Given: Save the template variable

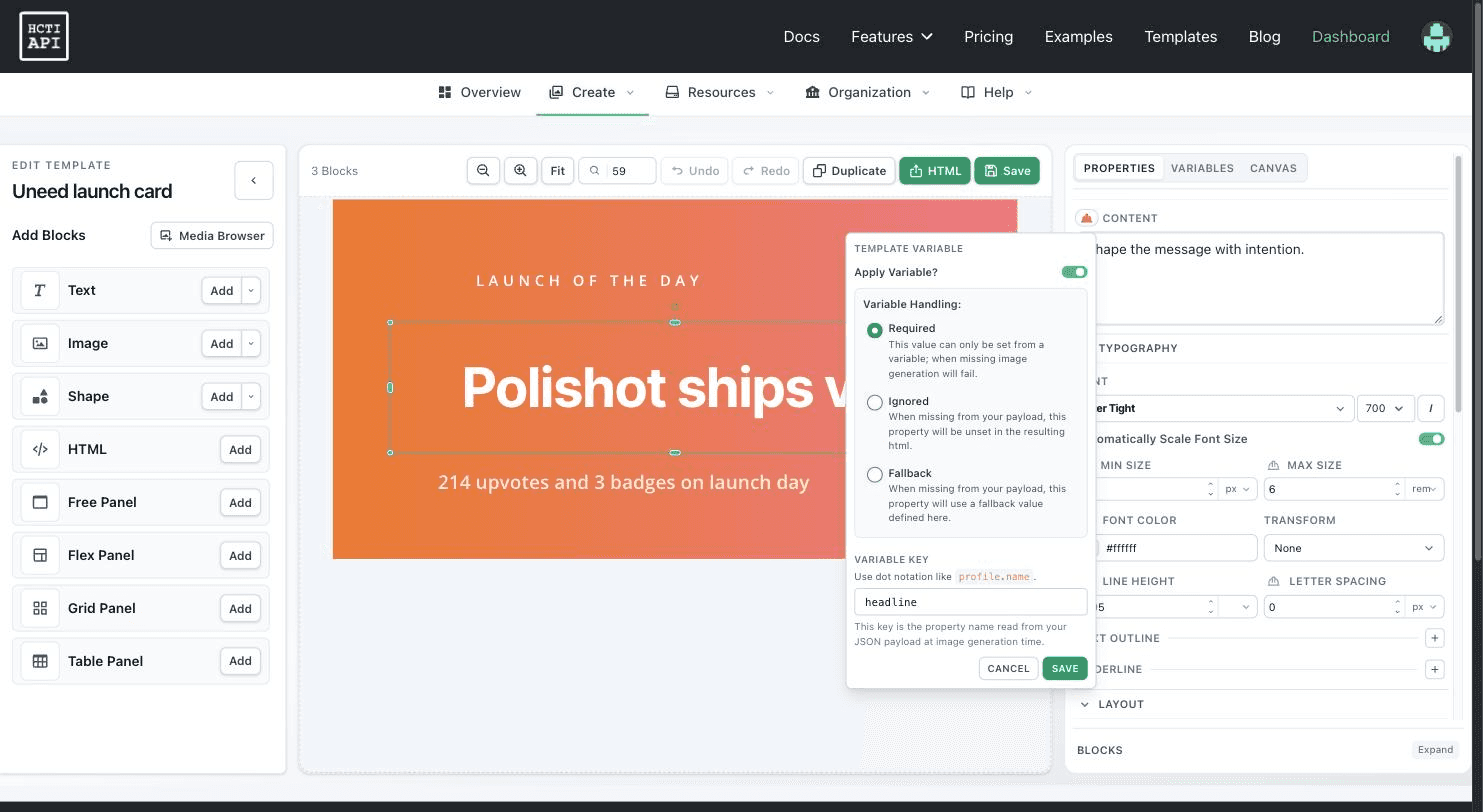Looking at the screenshot, I should (1065, 669).
